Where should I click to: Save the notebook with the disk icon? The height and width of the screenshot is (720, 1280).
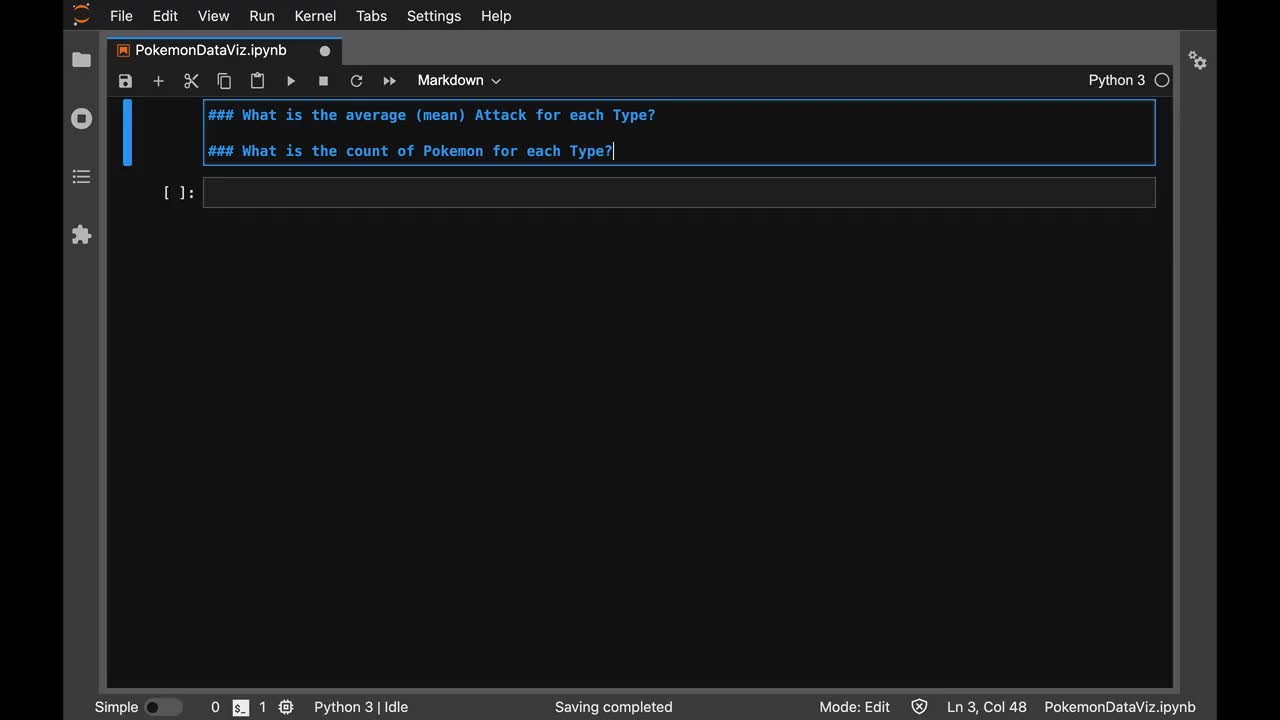coord(125,81)
